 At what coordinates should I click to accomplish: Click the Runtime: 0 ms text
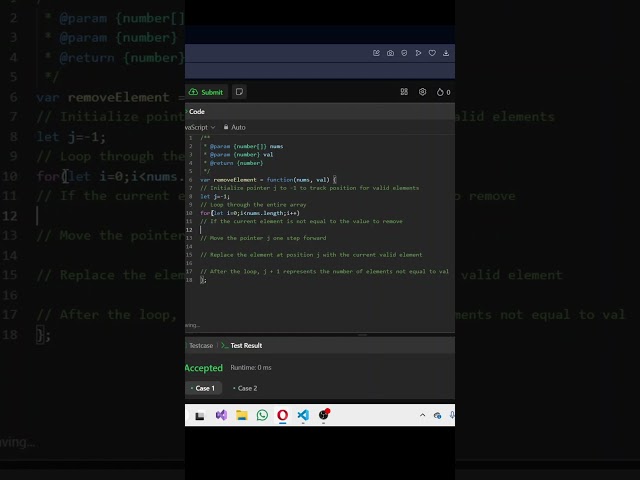(x=251, y=368)
